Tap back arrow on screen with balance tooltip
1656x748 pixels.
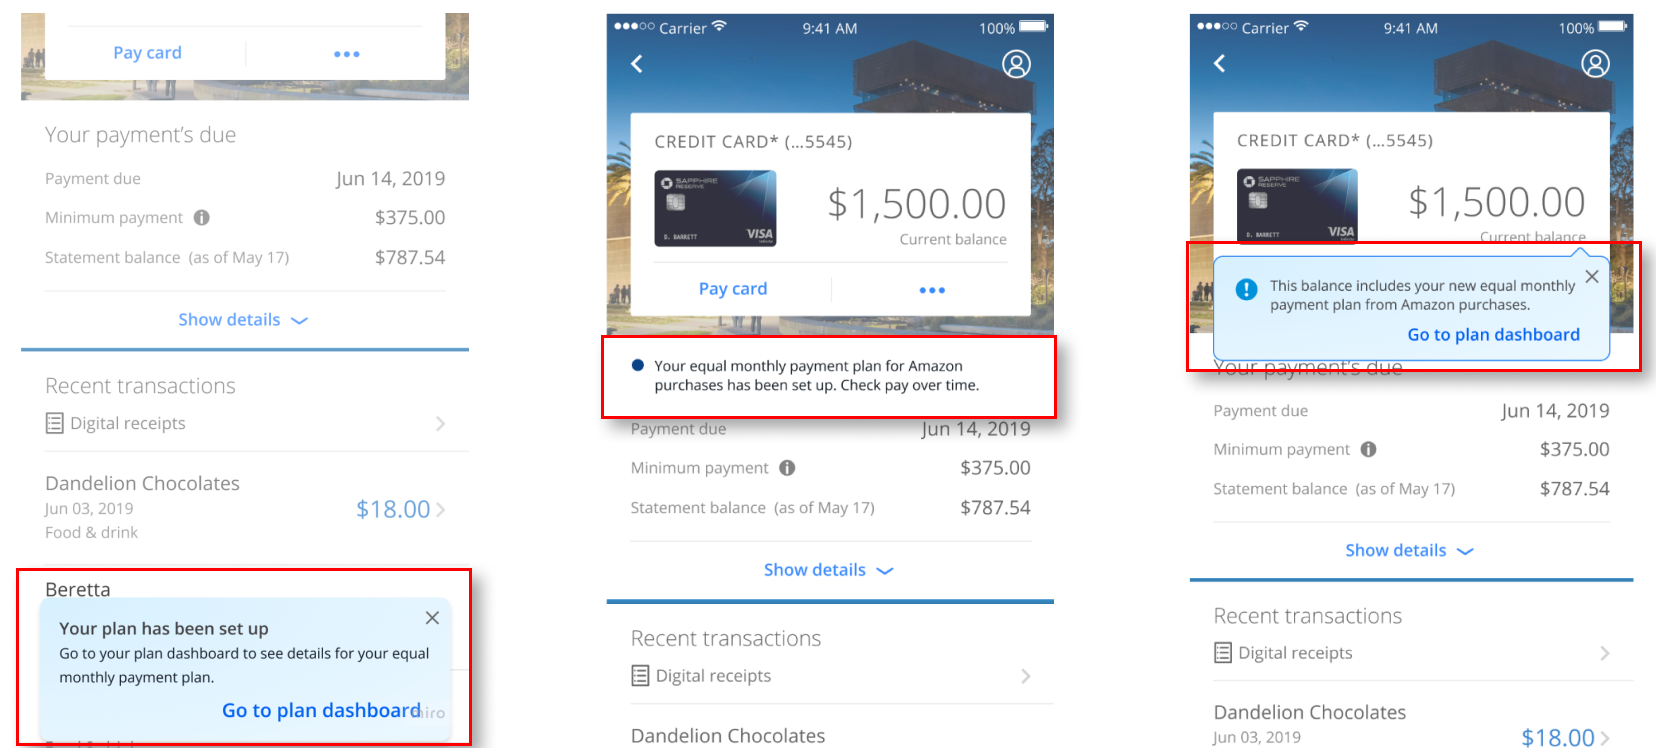(1220, 64)
